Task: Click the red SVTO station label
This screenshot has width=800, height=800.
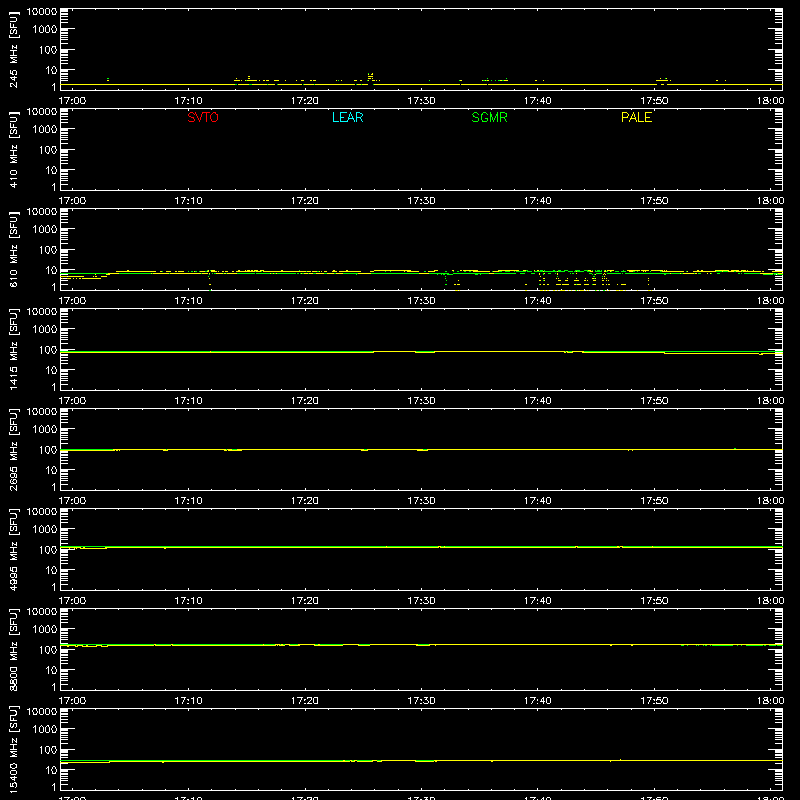Action: (x=203, y=117)
